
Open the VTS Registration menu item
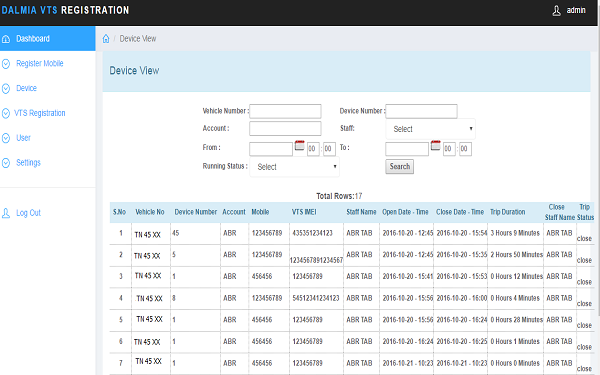pyautogui.click(x=40, y=113)
